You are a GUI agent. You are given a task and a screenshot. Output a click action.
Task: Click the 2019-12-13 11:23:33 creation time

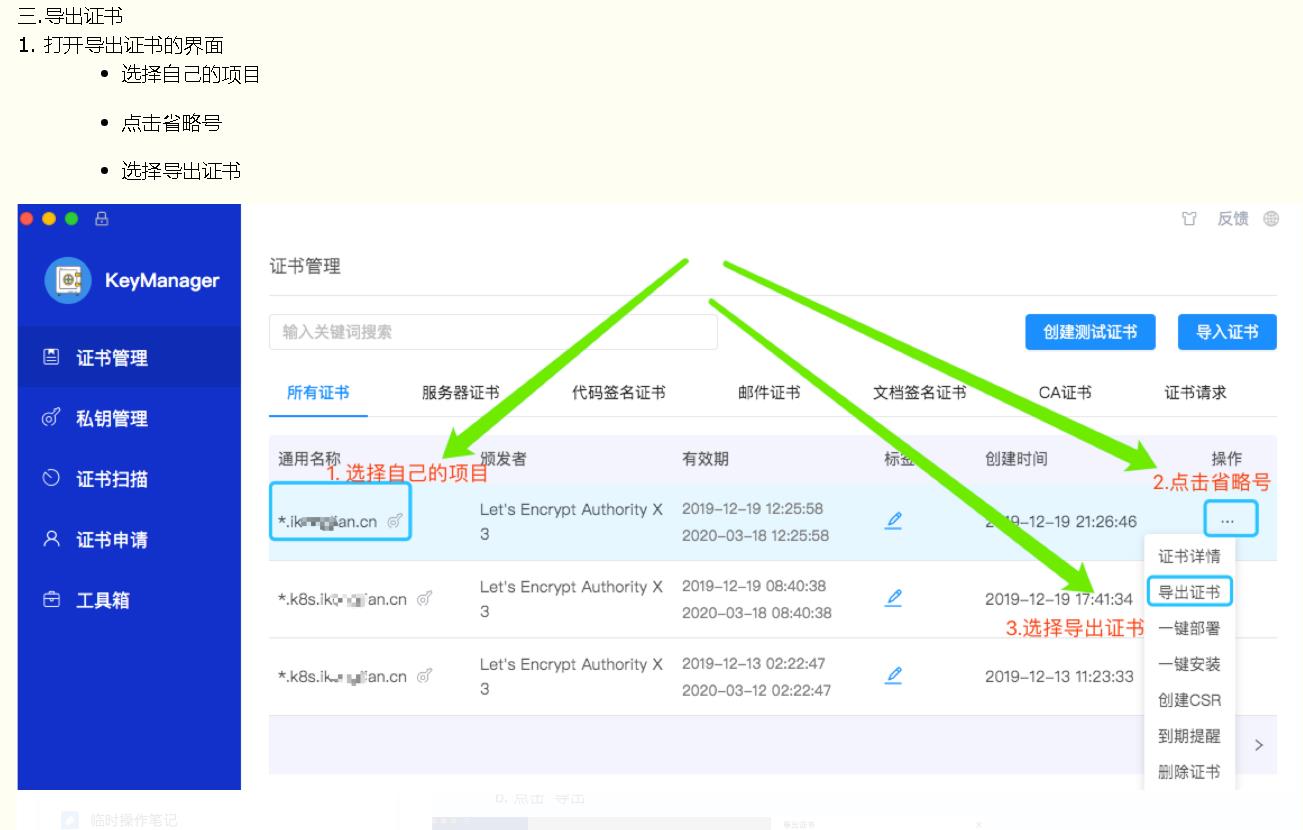1059,676
